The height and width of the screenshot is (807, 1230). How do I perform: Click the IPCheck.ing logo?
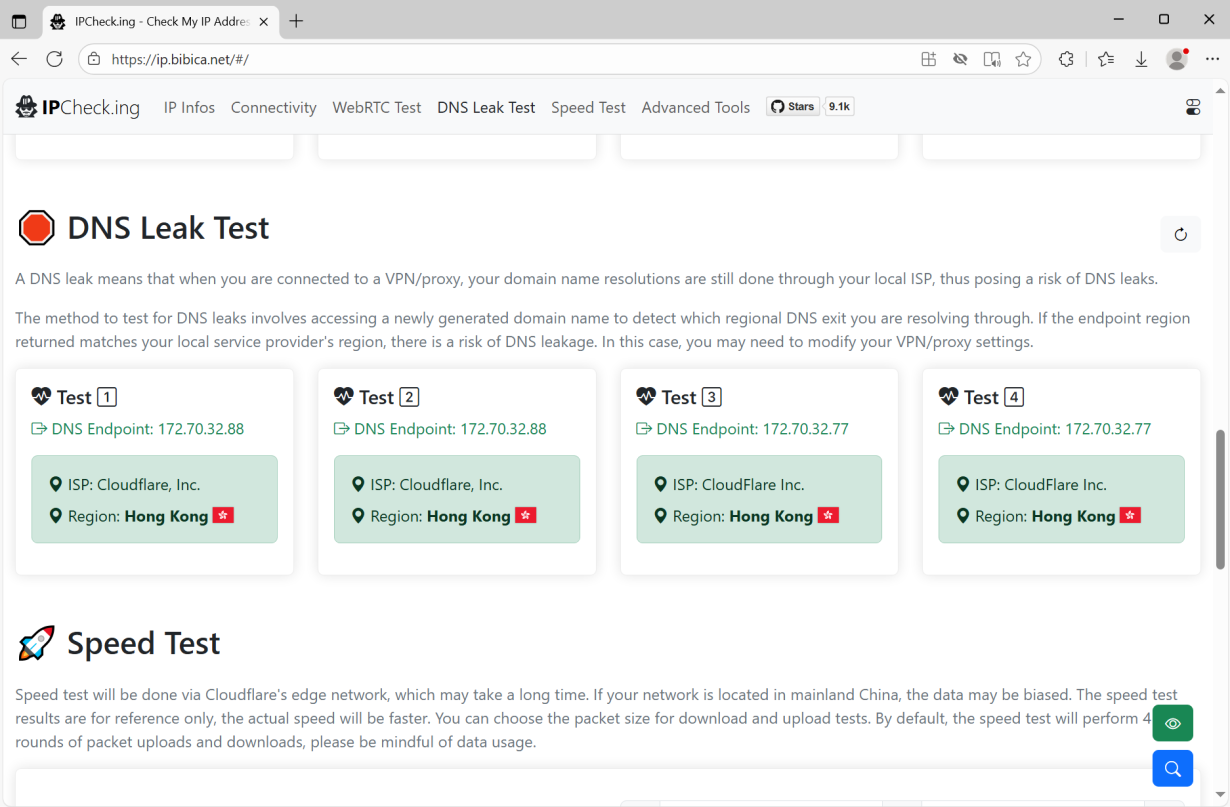coord(78,107)
